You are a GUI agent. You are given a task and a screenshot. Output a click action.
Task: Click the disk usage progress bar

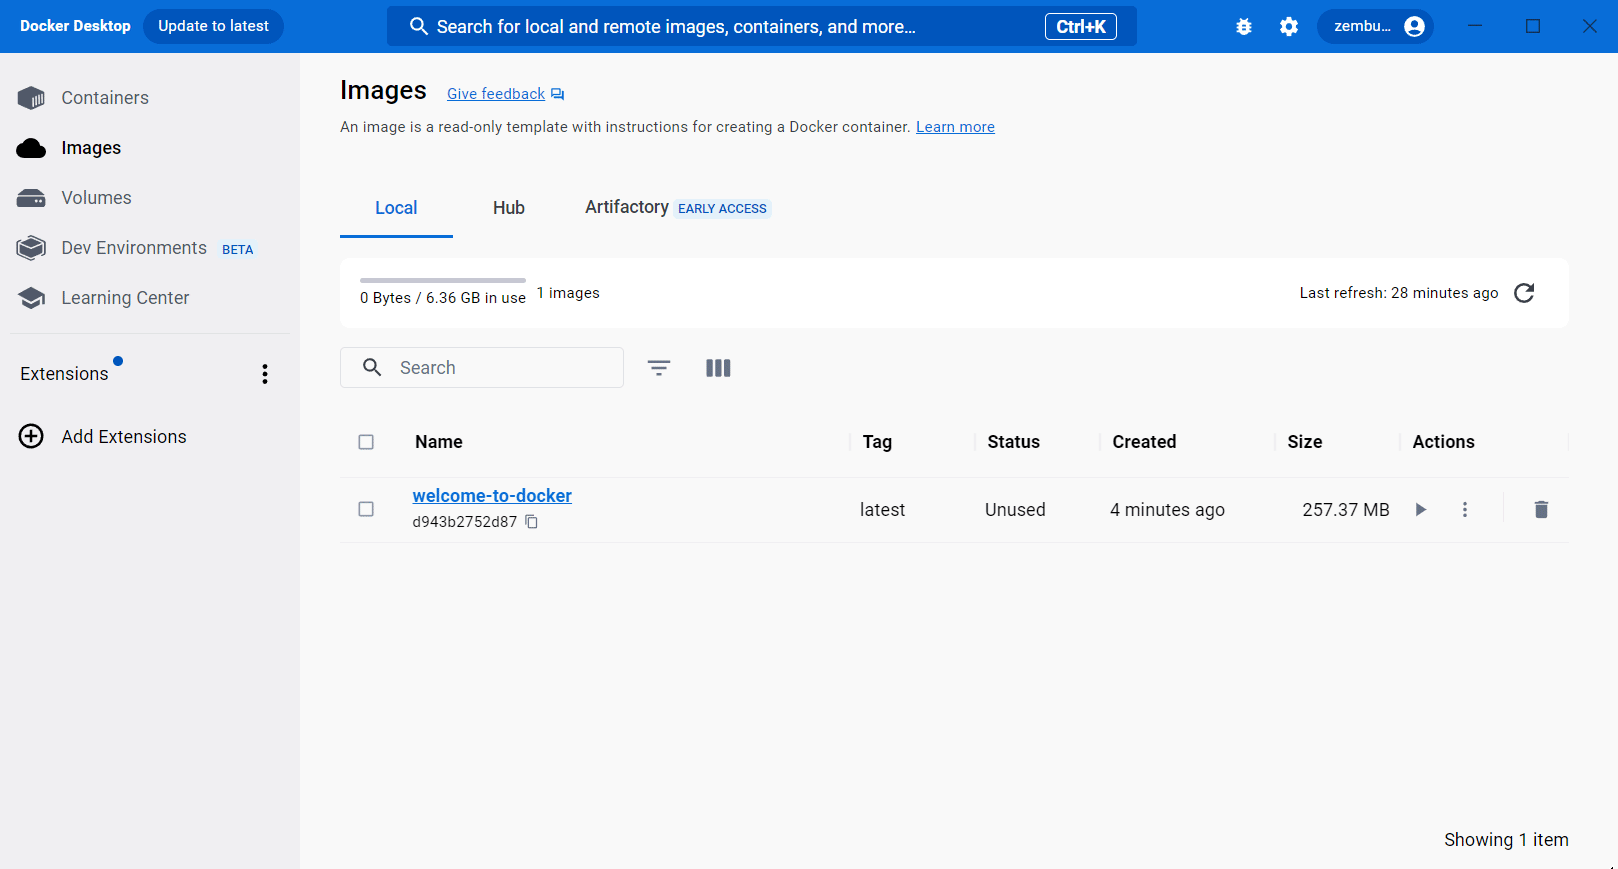(x=443, y=280)
